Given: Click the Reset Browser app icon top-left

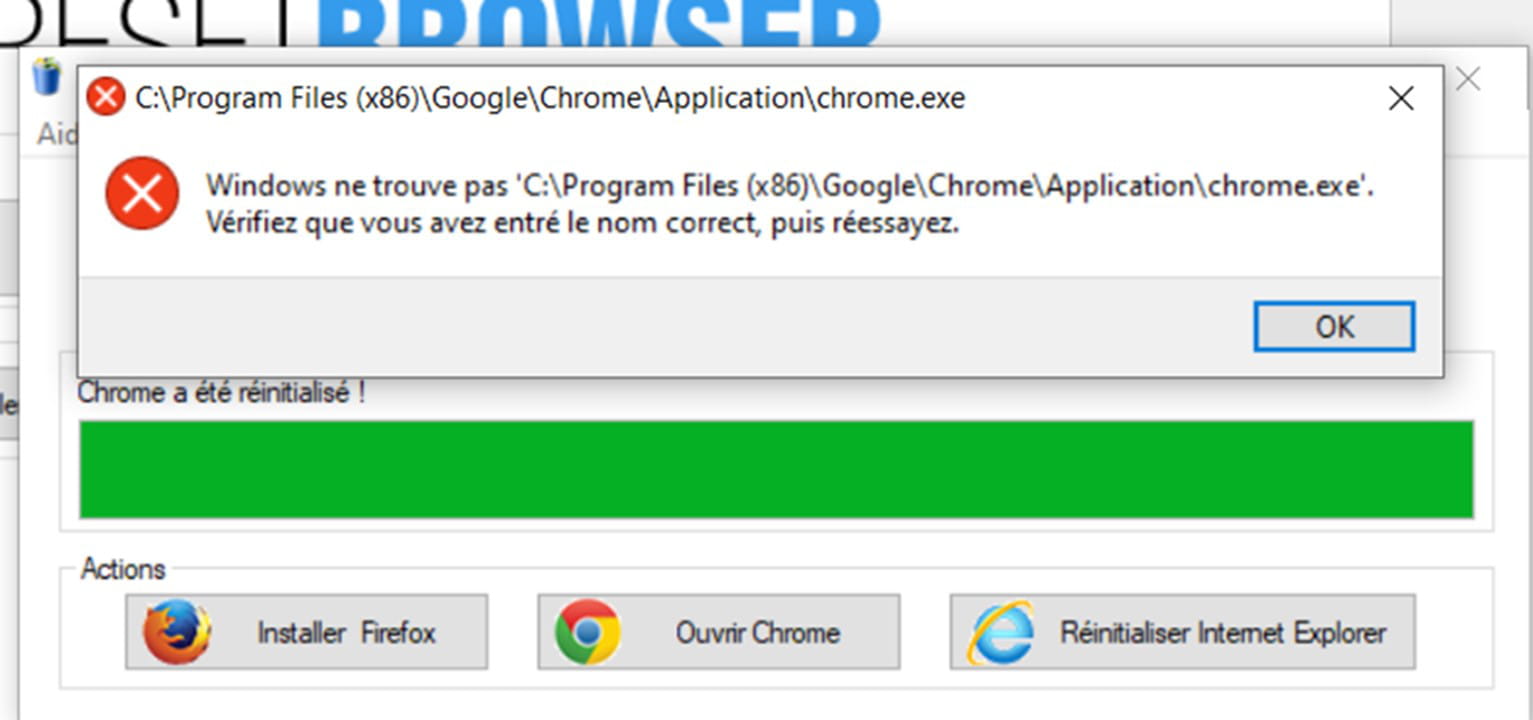Looking at the screenshot, I should (47, 77).
